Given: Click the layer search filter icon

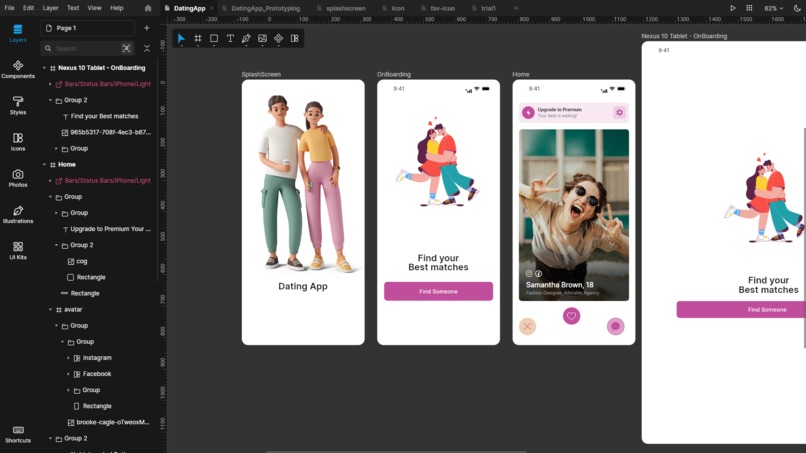Looking at the screenshot, I should point(126,48).
